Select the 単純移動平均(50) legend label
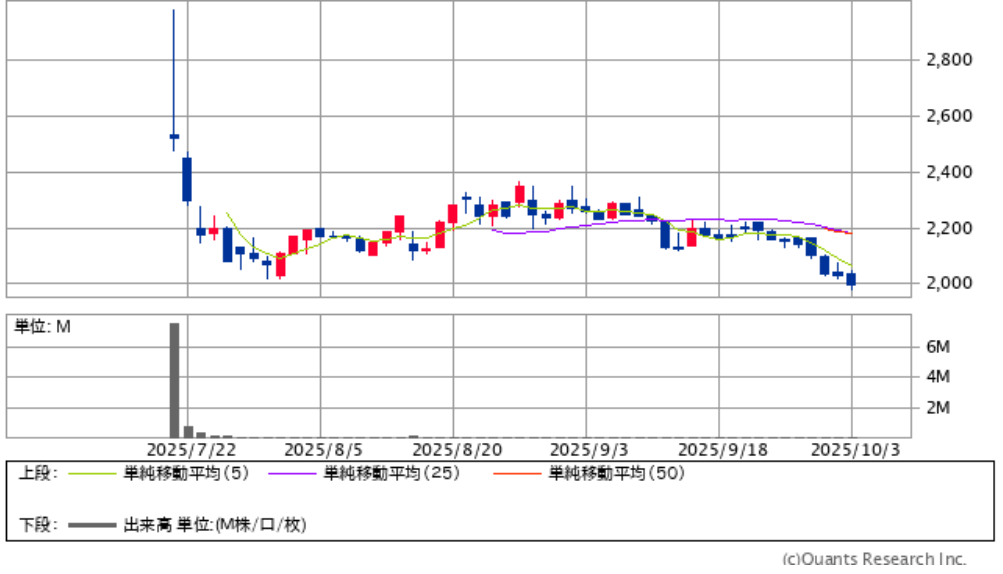1003x574 pixels. point(616,474)
